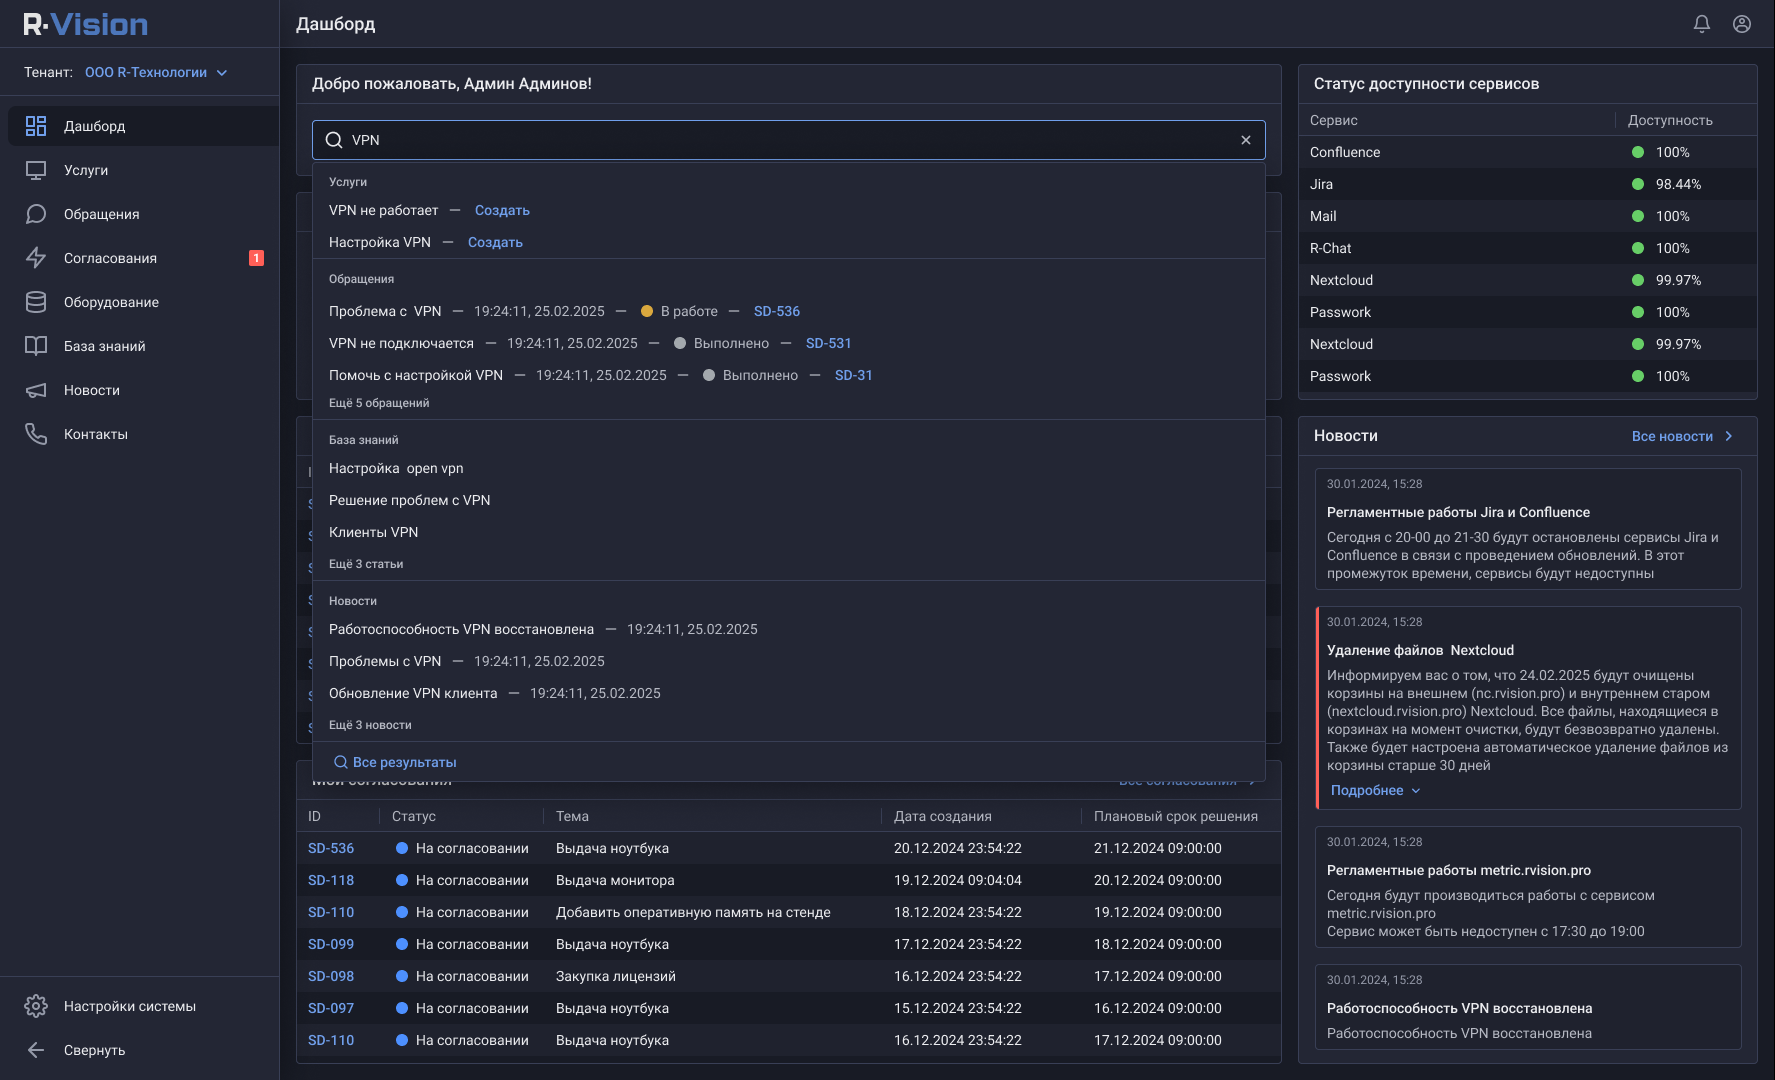1775x1080 pixels.
Task: Open SD-097 in approvals table
Action: (x=331, y=1008)
